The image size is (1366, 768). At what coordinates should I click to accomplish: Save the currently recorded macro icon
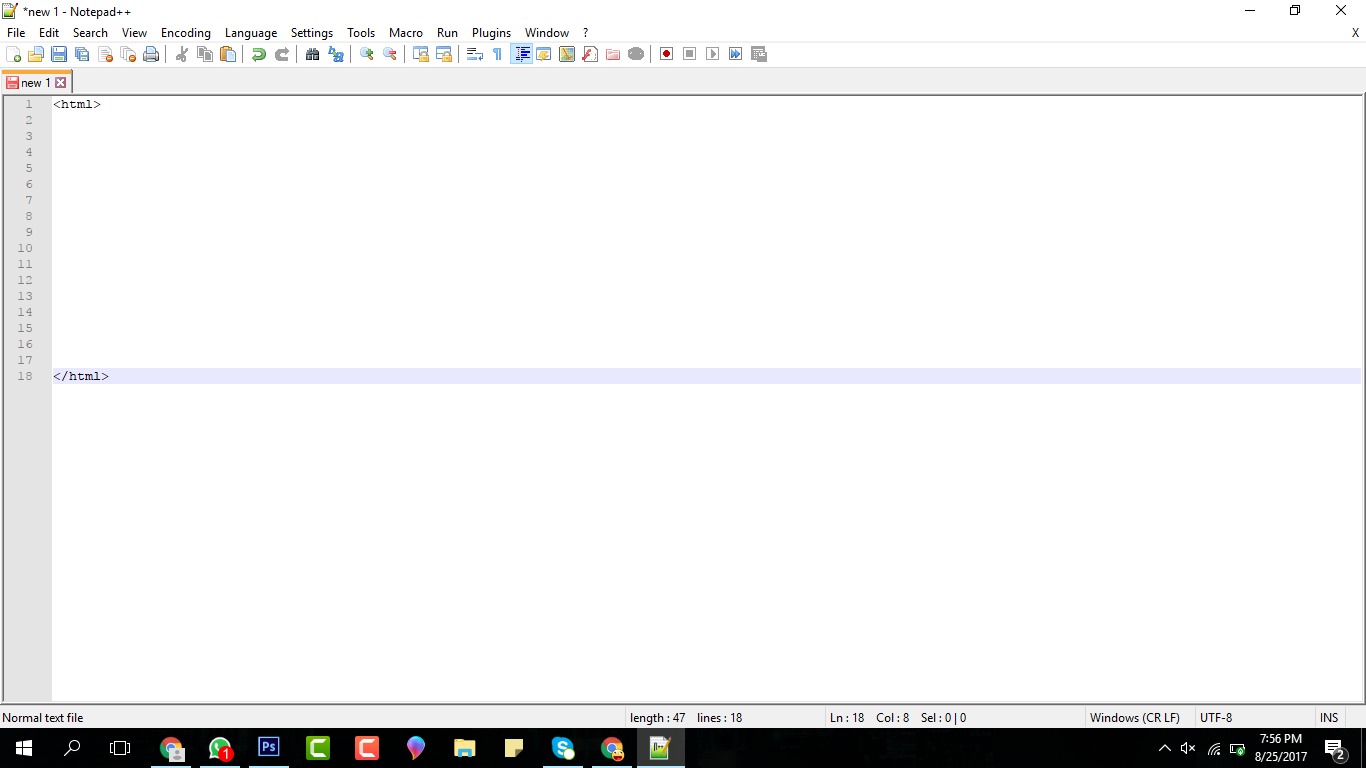(x=759, y=54)
